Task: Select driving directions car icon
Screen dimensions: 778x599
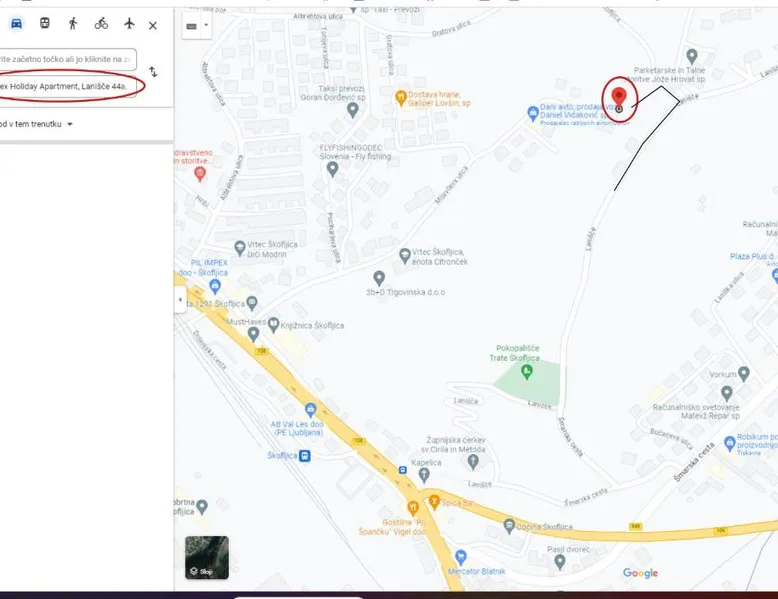Action: click(16, 23)
